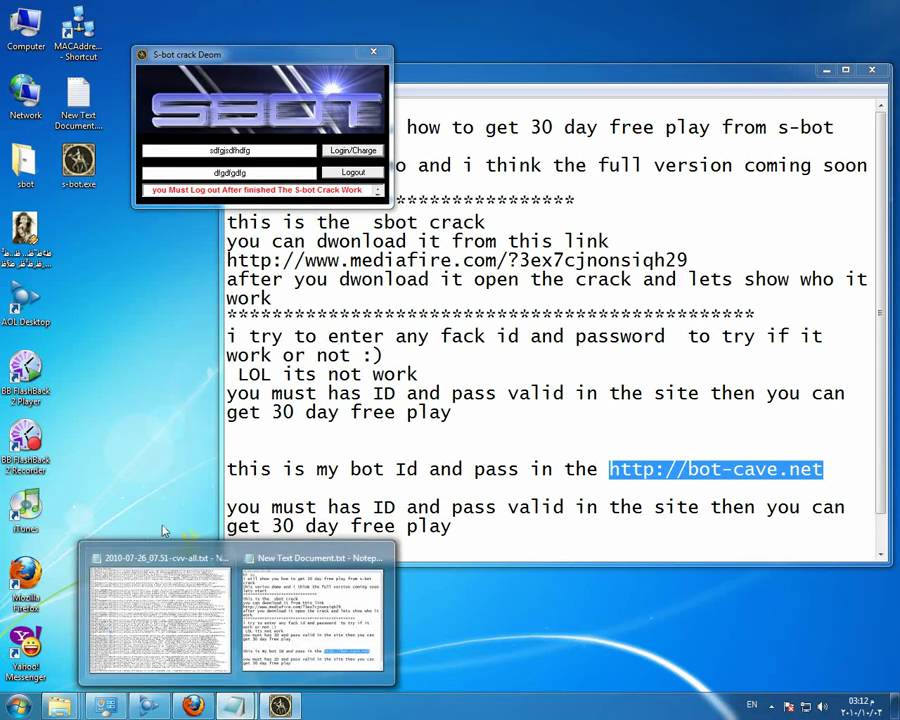
Task: Show hidden system tray icons
Action: [x=771, y=707]
